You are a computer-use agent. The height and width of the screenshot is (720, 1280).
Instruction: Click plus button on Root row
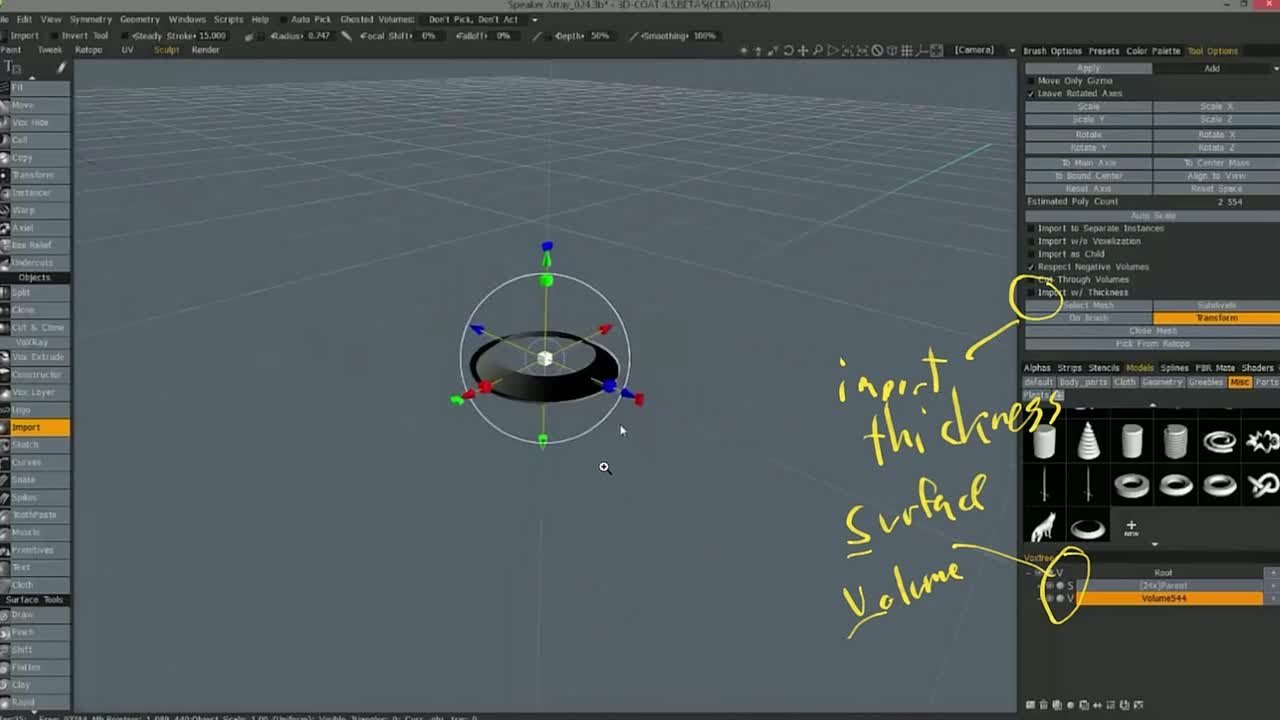click(x=1272, y=573)
